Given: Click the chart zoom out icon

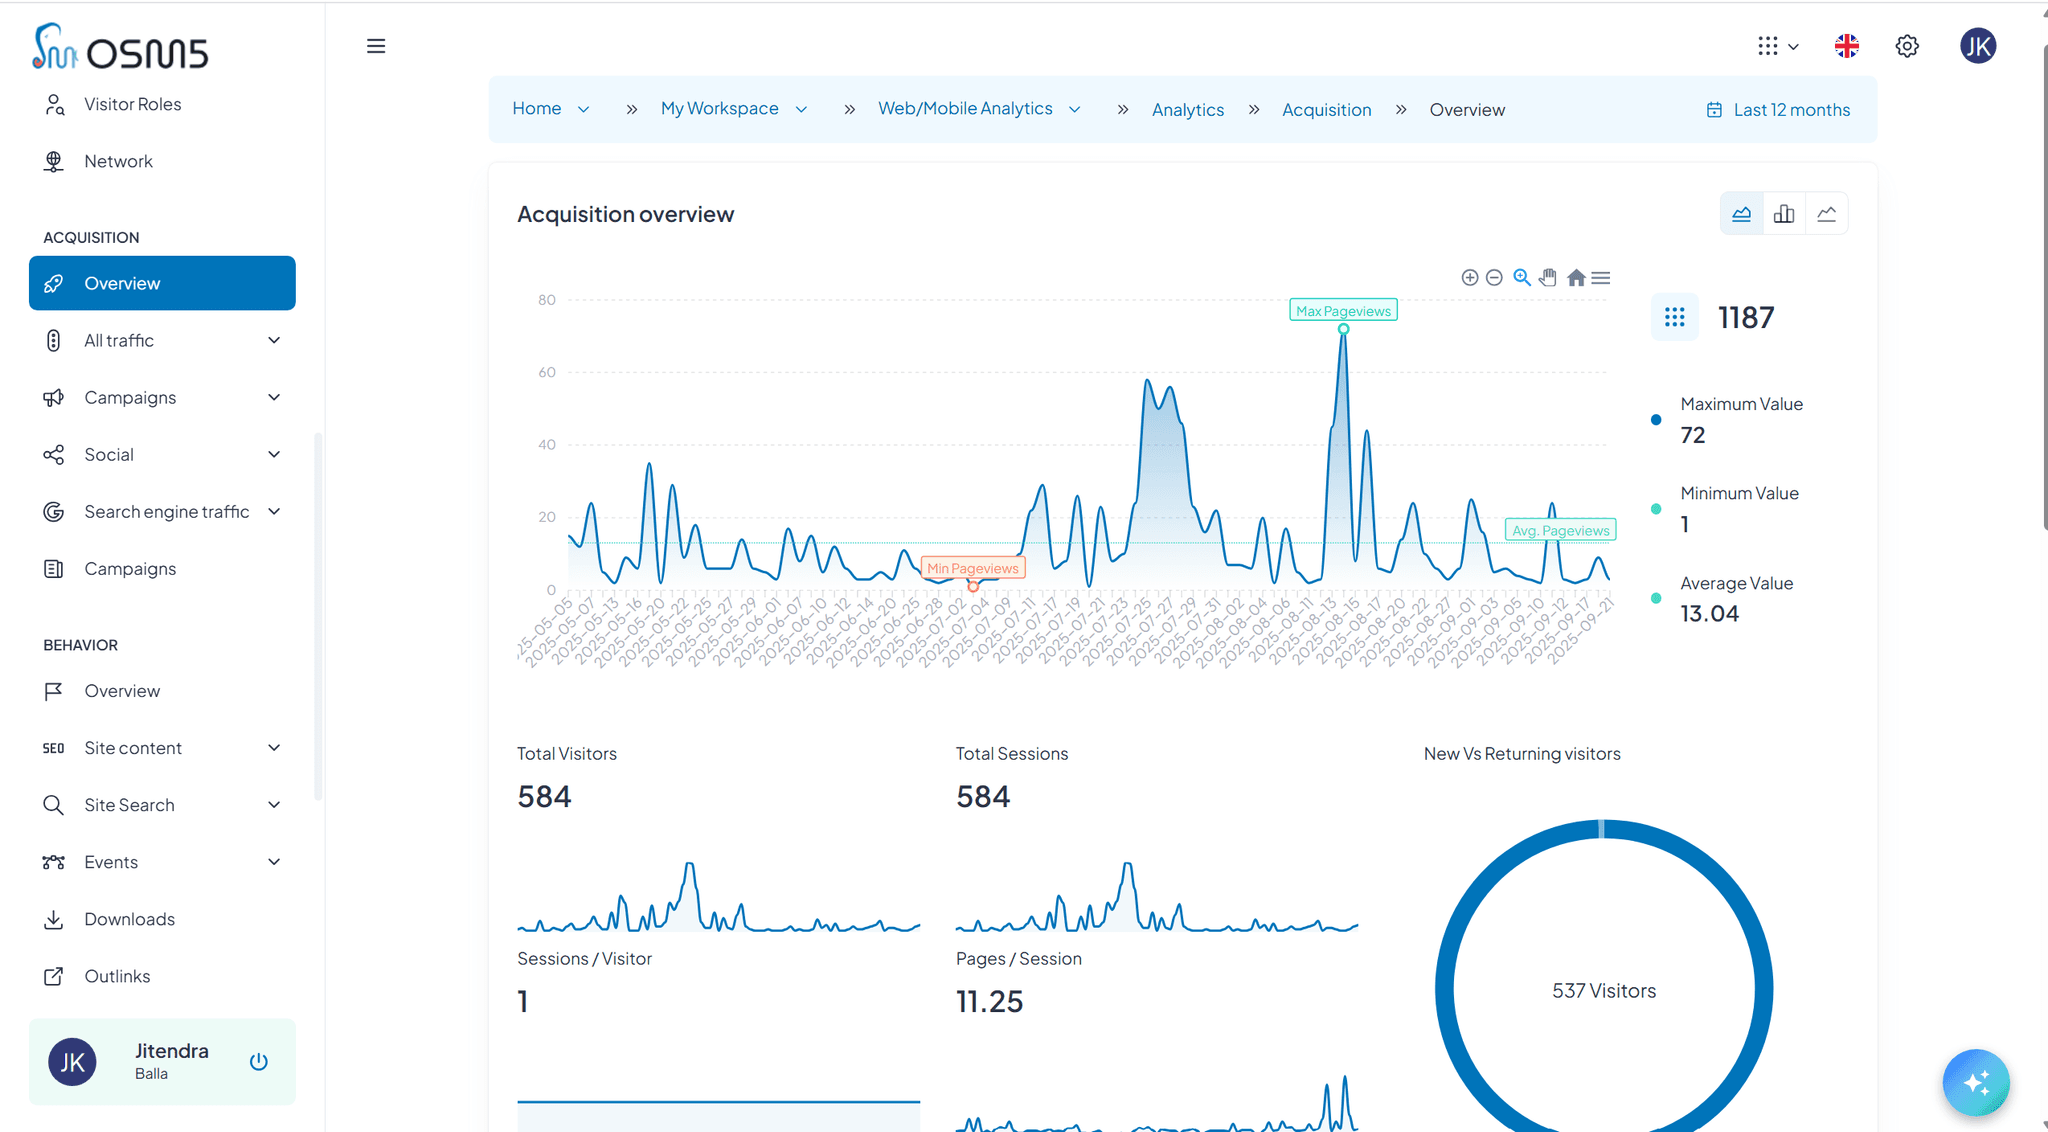Looking at the screenshot, I should pyautogui.click(x=1494, y=278).
